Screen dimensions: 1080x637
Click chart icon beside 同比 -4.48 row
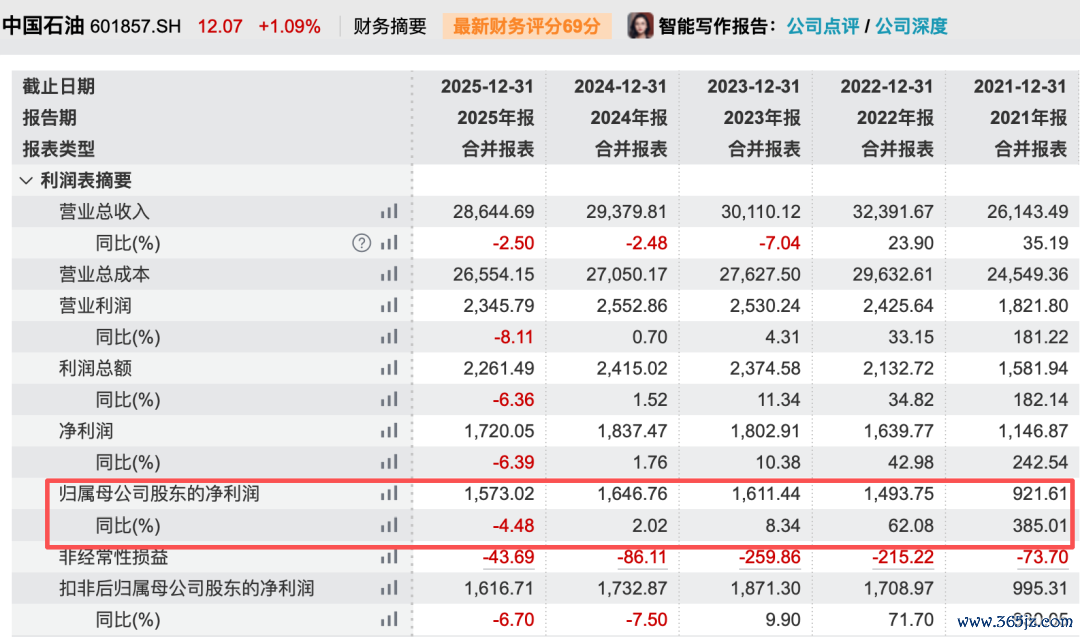point(389,525)
